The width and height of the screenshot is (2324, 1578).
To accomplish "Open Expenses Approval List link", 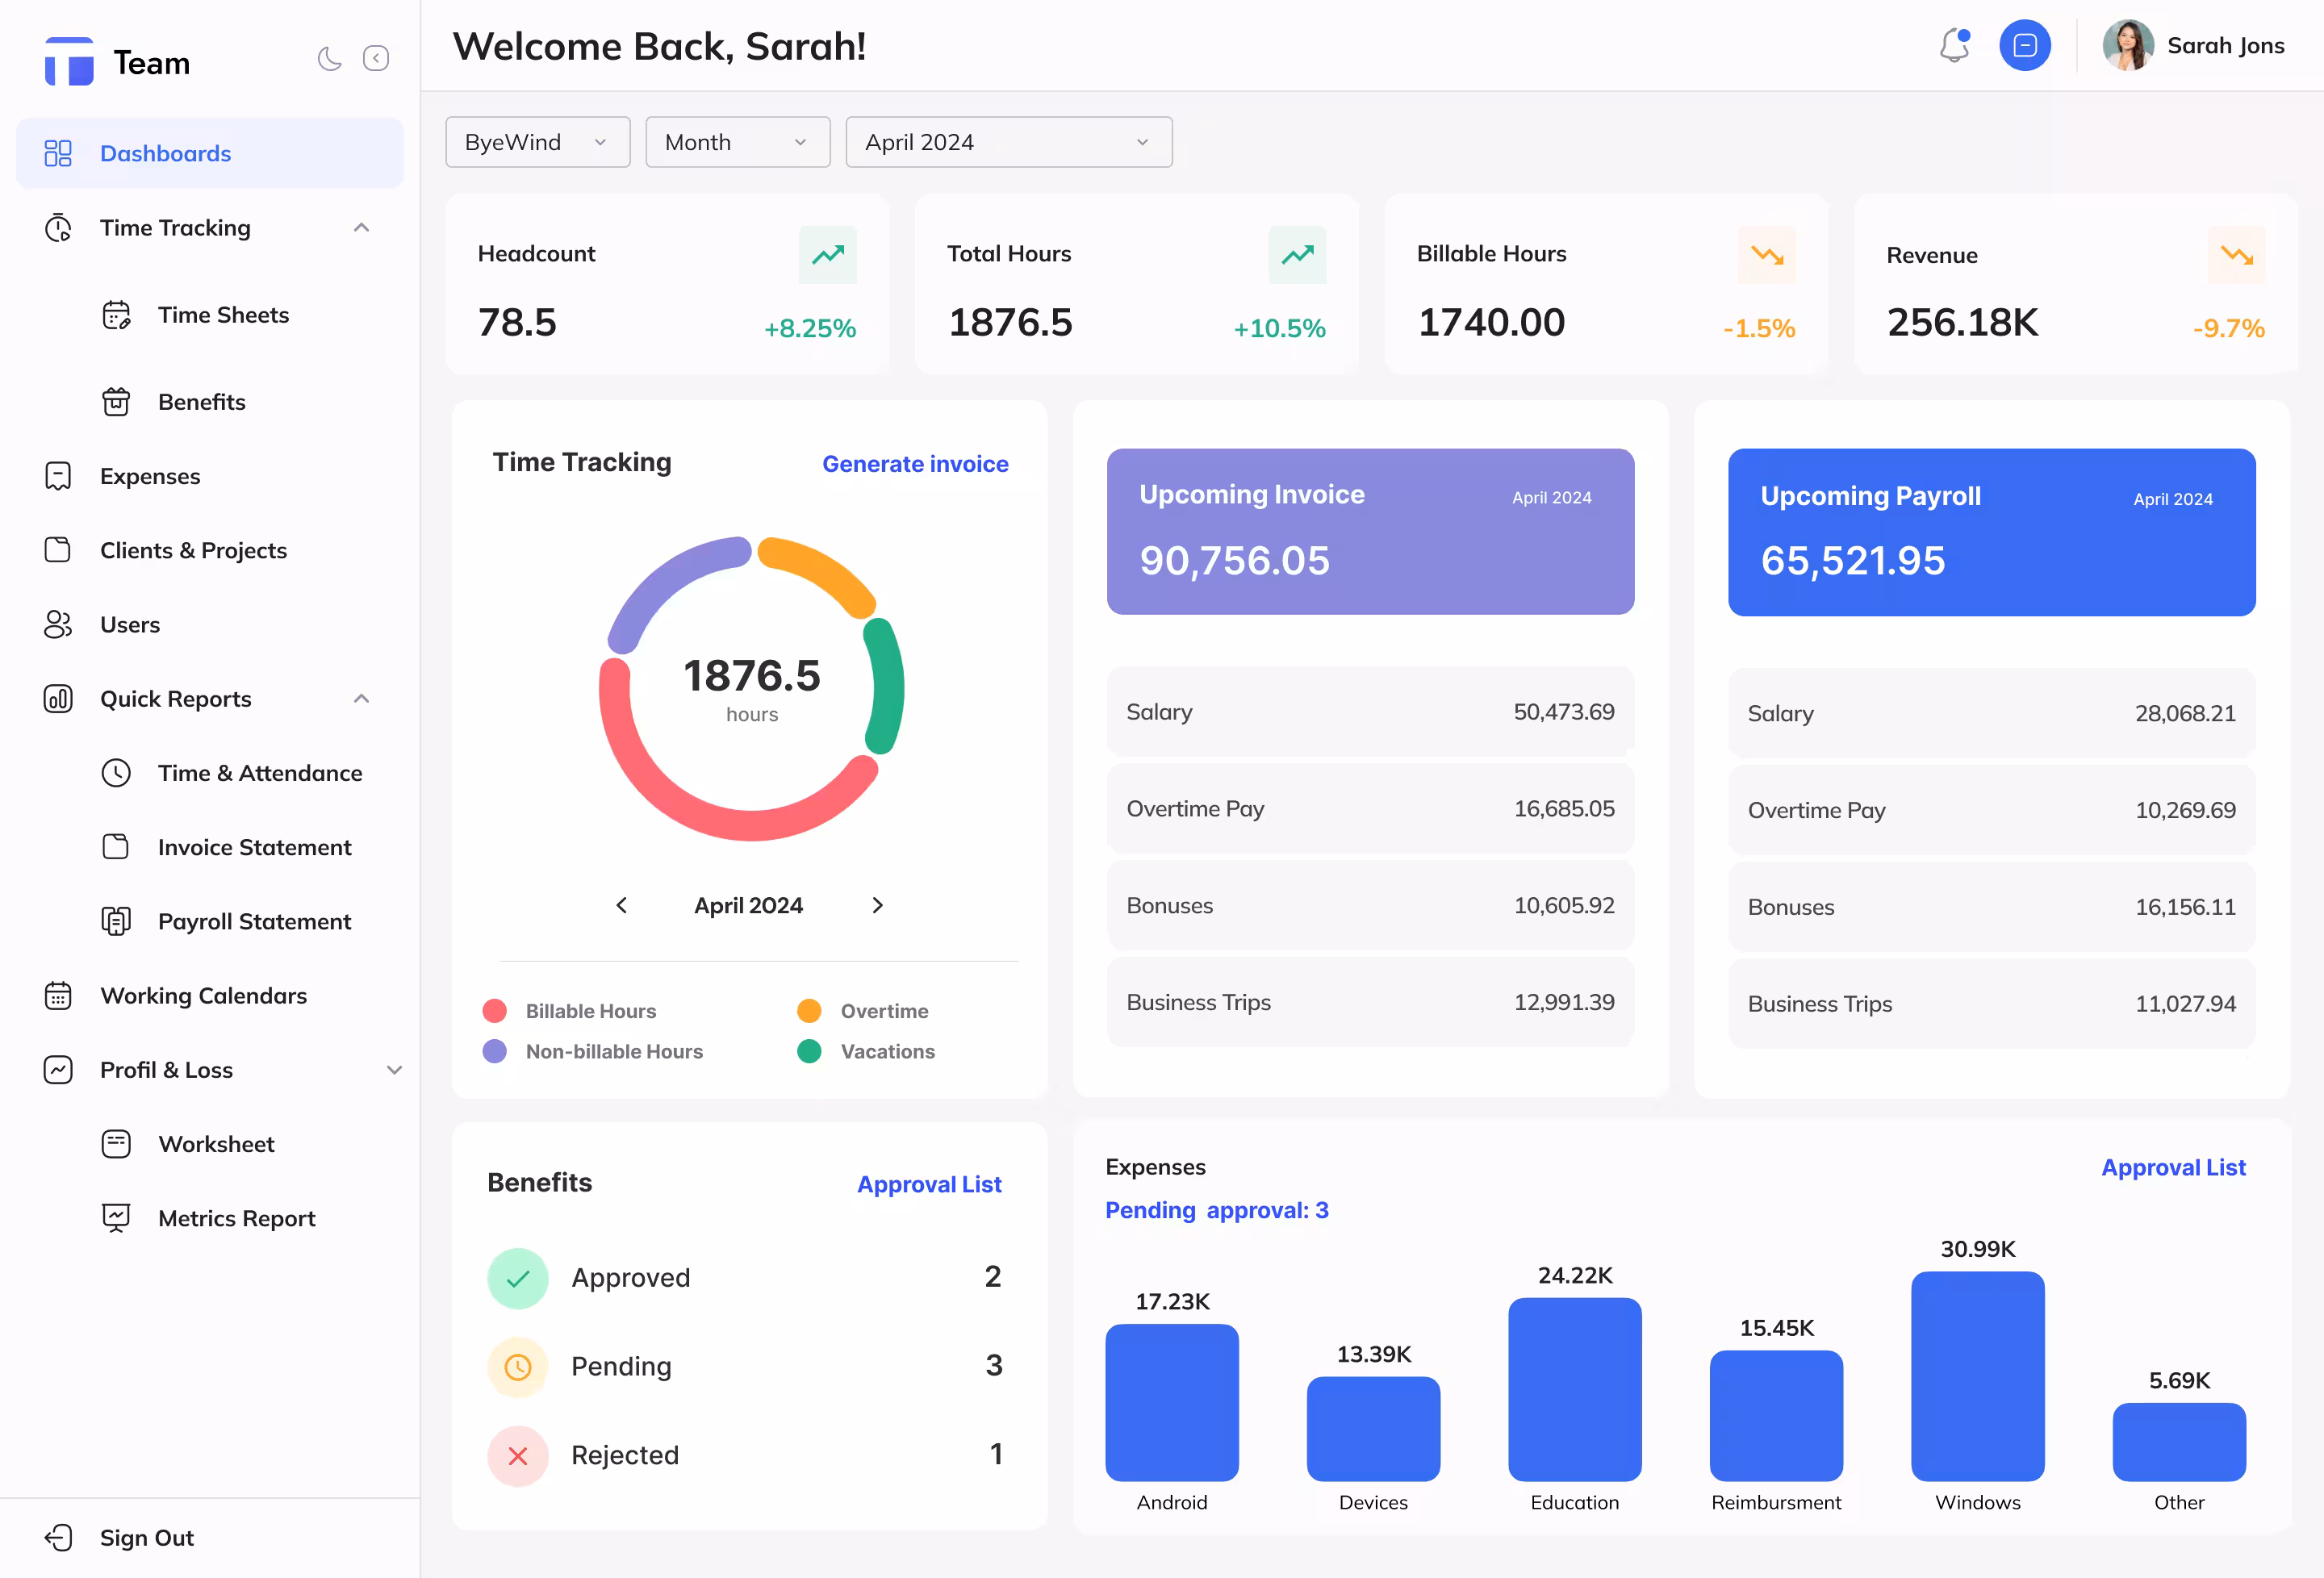I will [x=2172, y=1168].
